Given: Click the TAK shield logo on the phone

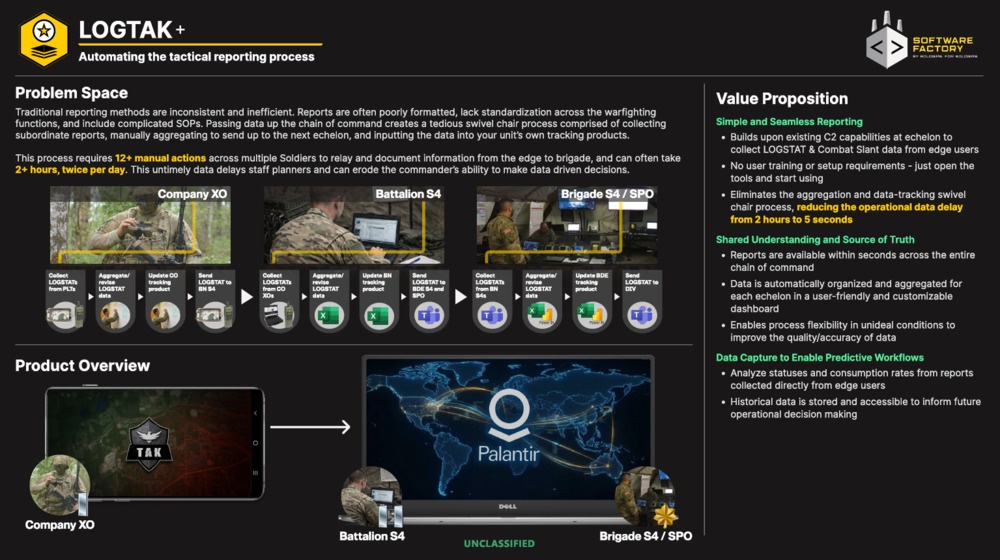Looking at the screenshot, I should 149,444.
